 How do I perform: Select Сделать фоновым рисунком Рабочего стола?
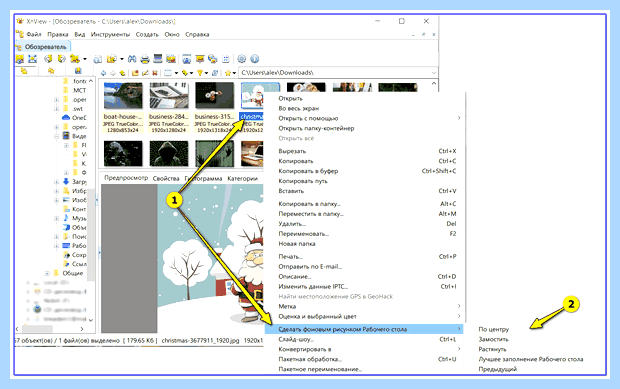(x=364, y=329)
